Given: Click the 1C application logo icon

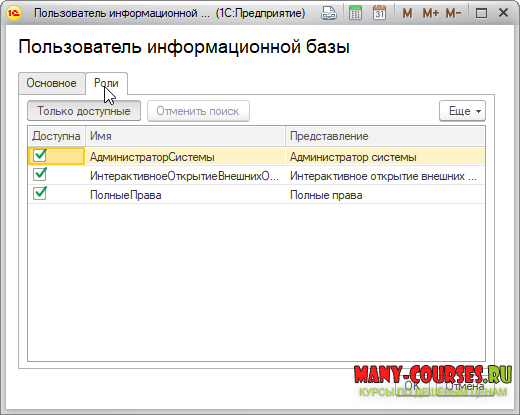Looking at the screenshot, I should click(x=14, y=13).
